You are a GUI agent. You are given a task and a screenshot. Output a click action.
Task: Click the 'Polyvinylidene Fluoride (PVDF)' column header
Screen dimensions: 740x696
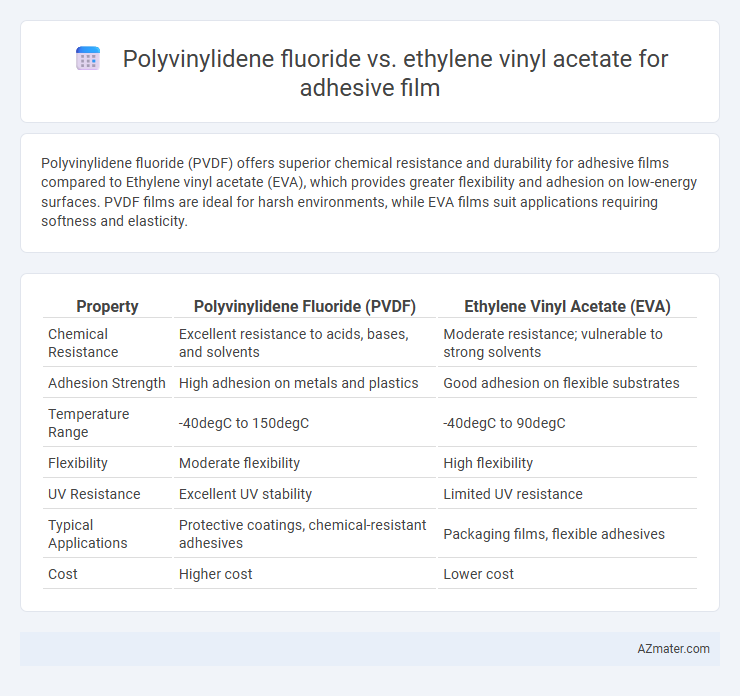coord(305,306)
